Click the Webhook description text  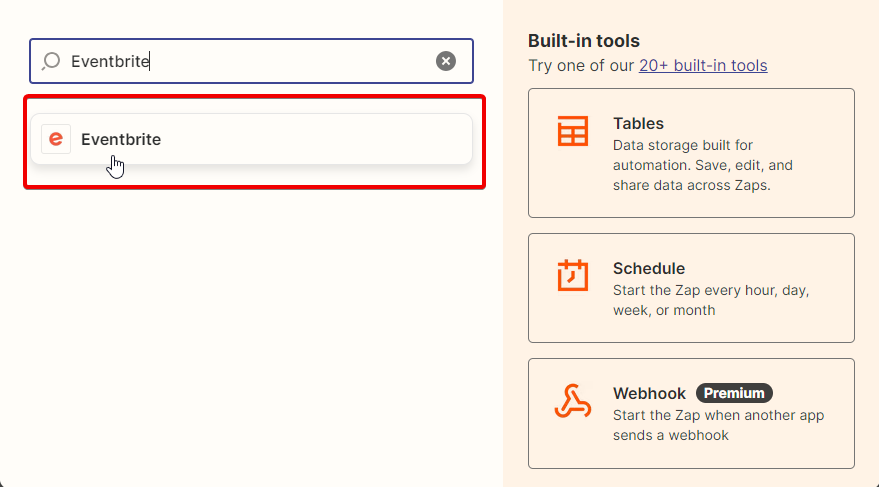tap(718, 425)
